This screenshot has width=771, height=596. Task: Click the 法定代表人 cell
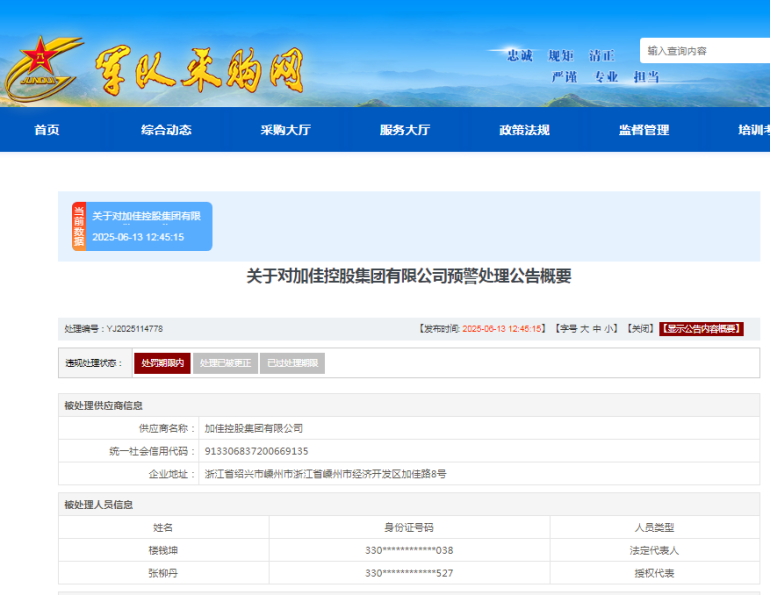(654, 550)
